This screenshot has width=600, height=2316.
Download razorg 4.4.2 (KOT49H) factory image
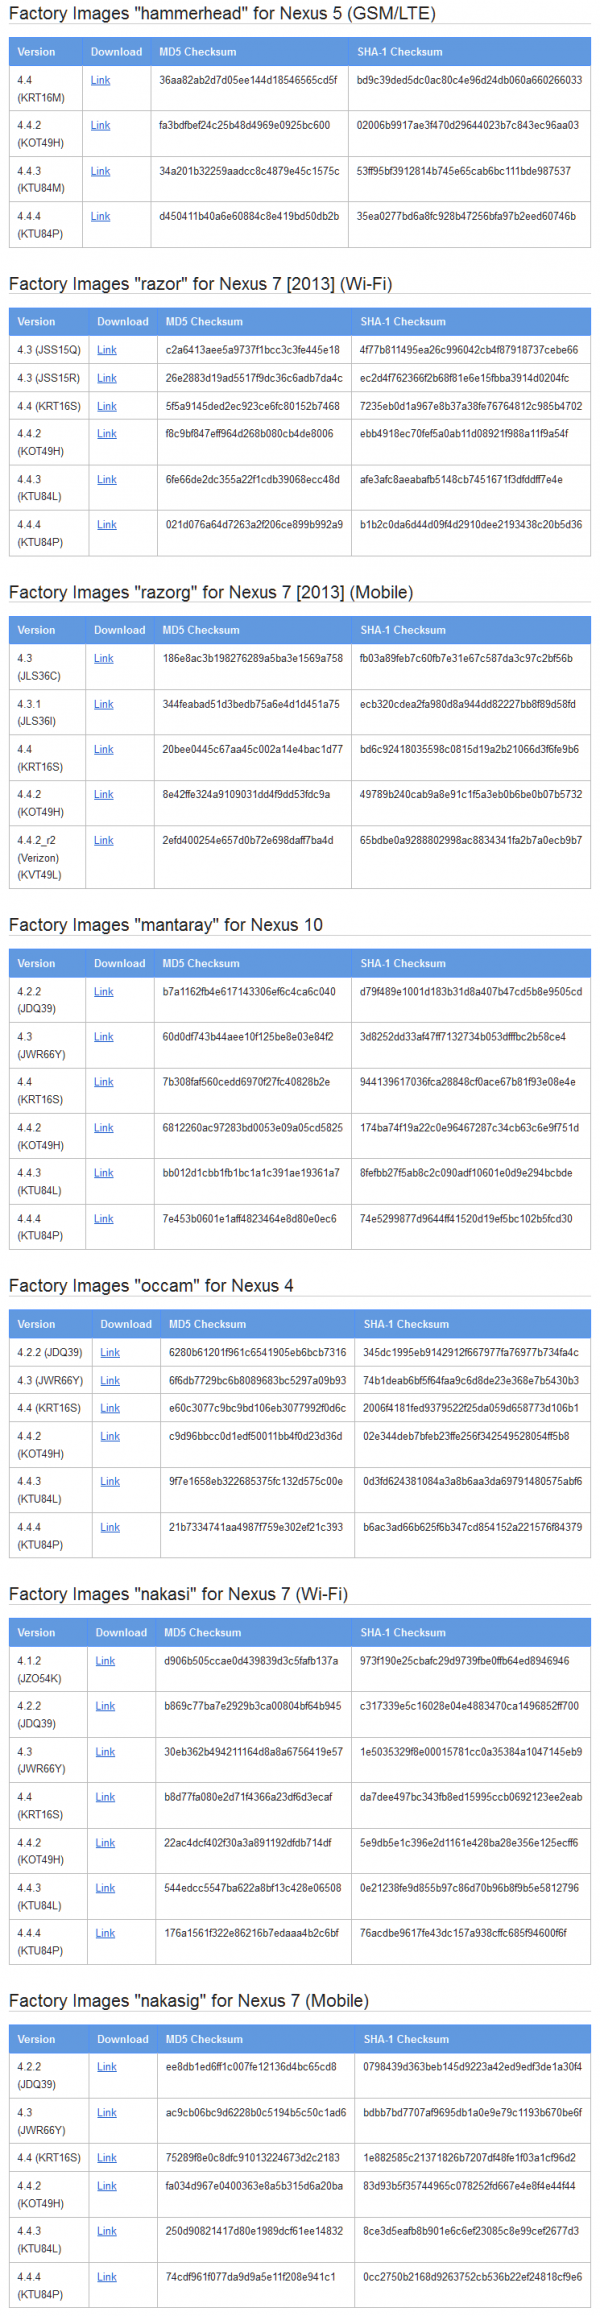[104, 794]
